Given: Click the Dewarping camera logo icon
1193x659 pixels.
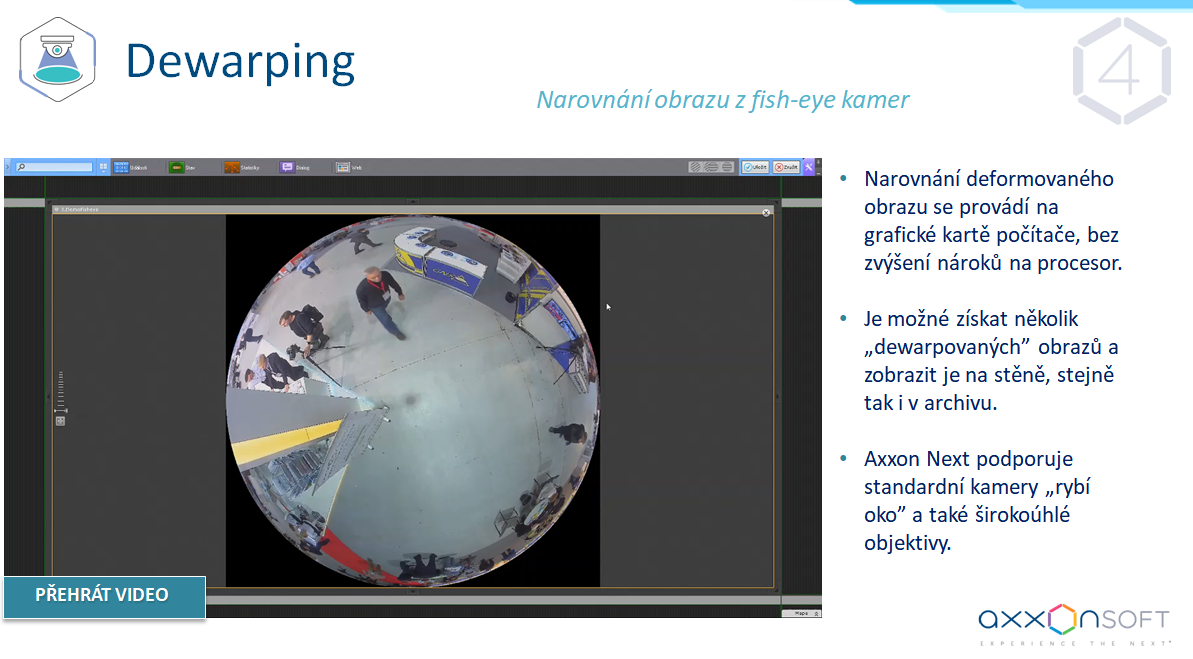Looking at the screenshot, I should [58, 60].
